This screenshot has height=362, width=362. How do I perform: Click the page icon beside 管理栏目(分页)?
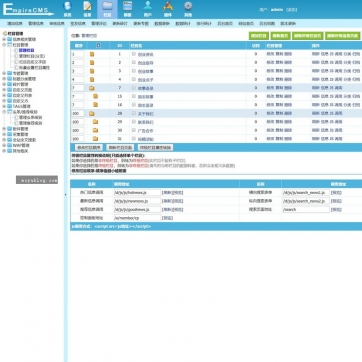(x=16, y=56)
